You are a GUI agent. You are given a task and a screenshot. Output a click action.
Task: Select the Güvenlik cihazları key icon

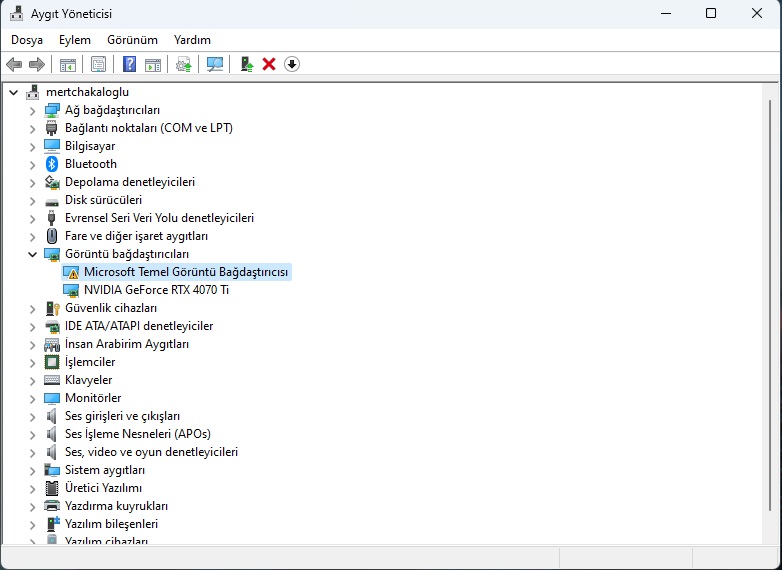click(52, 308)
